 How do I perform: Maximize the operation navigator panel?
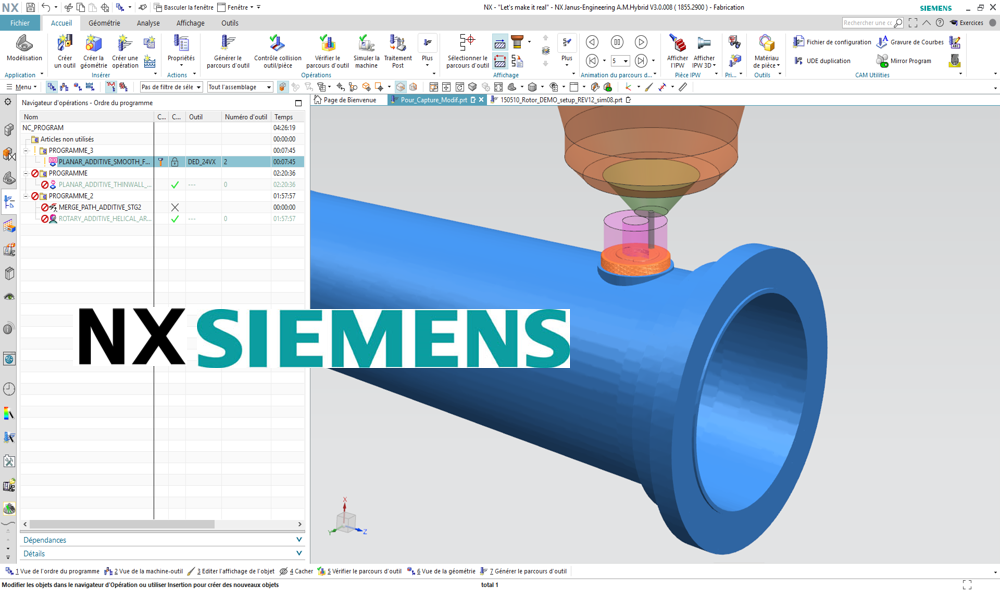298,103
